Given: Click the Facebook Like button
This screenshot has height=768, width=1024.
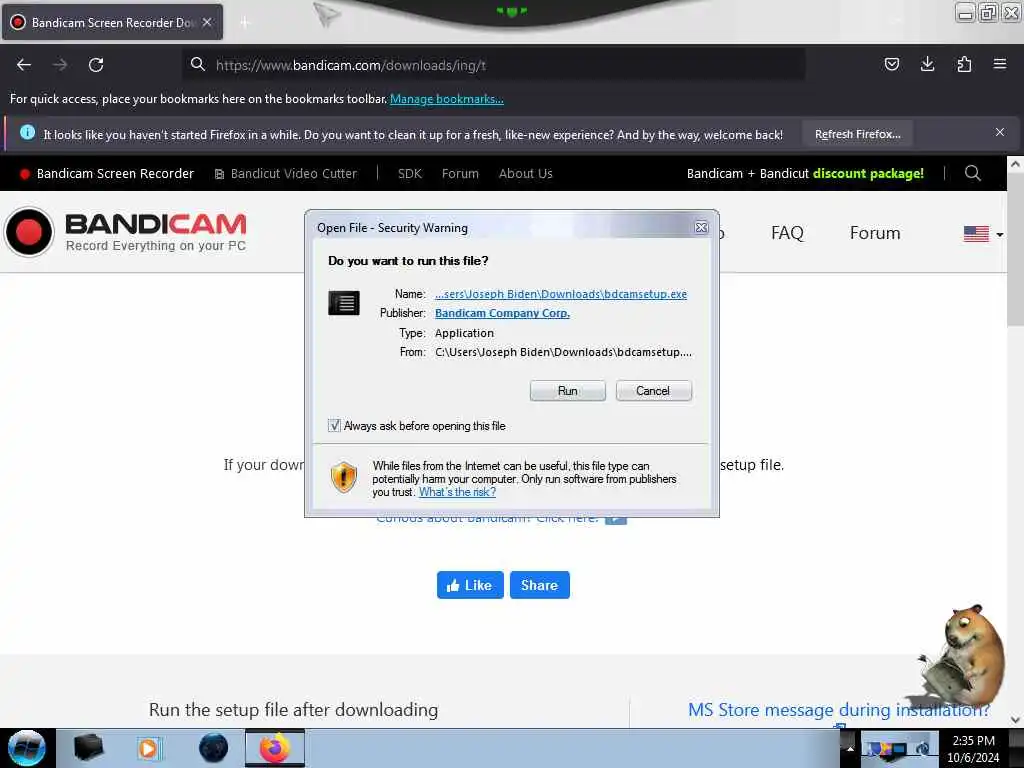Looking at the screenshot, I should click(470, 585).
